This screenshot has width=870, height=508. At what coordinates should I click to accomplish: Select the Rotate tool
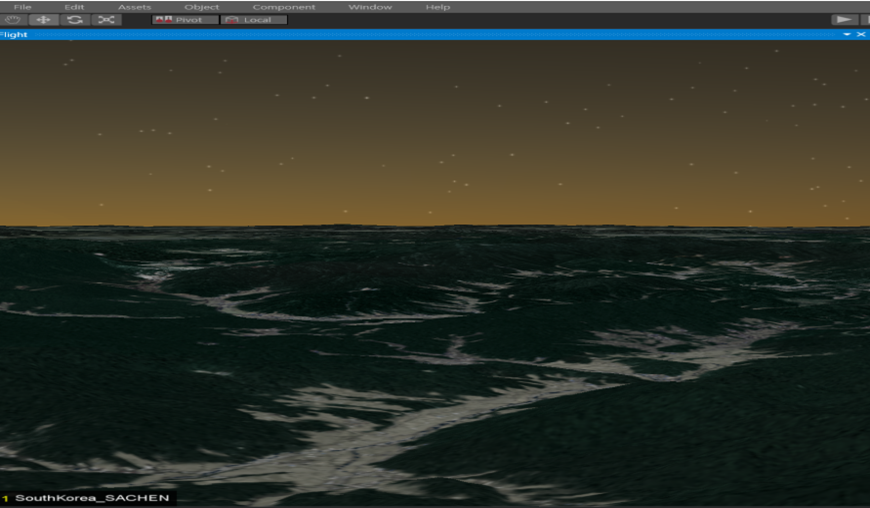click(75, 20)
